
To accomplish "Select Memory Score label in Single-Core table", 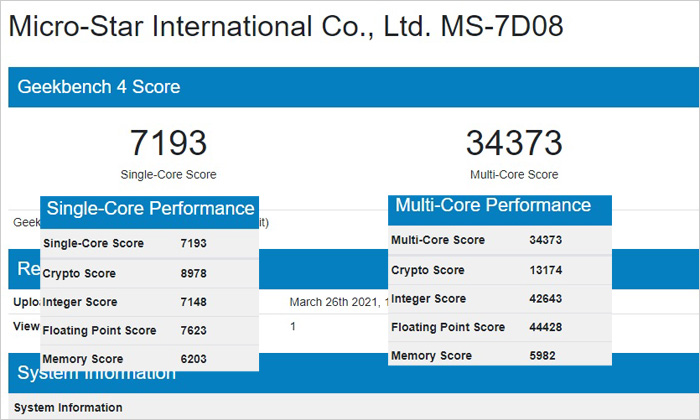I will [x=83, y=359].
